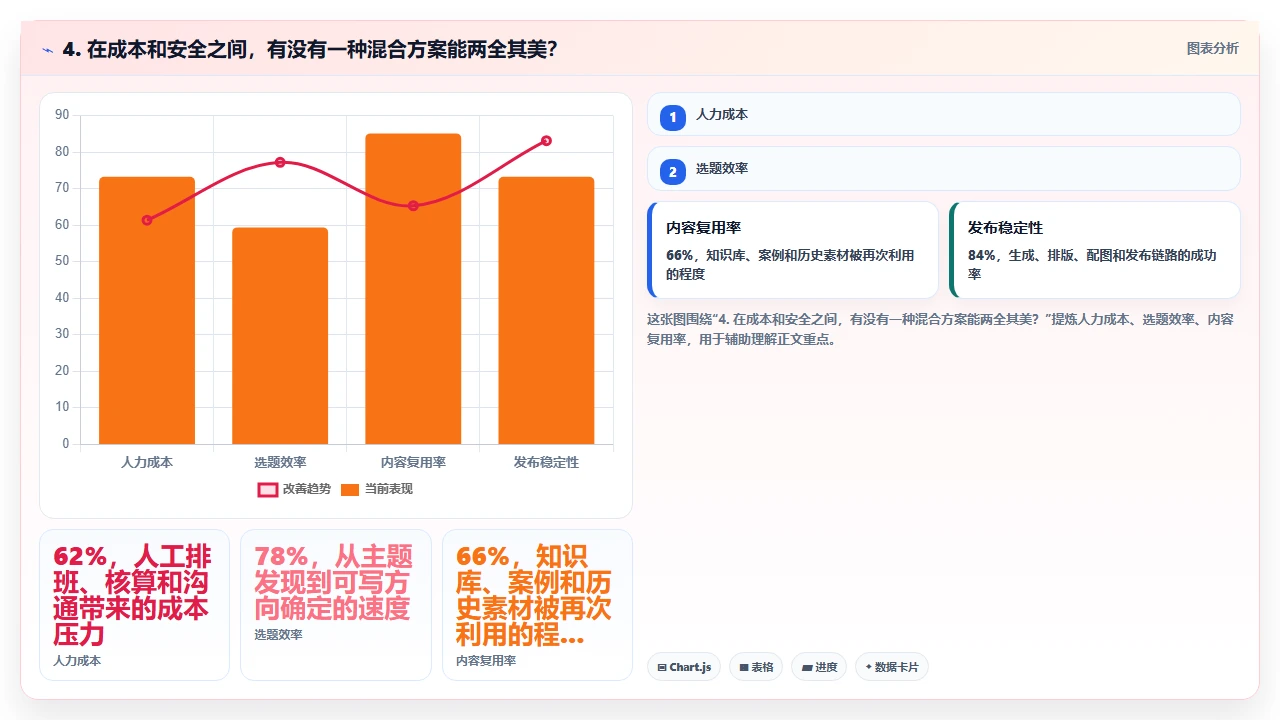Select the 进度 tag
1280x720 pixels.
[819, 667]
